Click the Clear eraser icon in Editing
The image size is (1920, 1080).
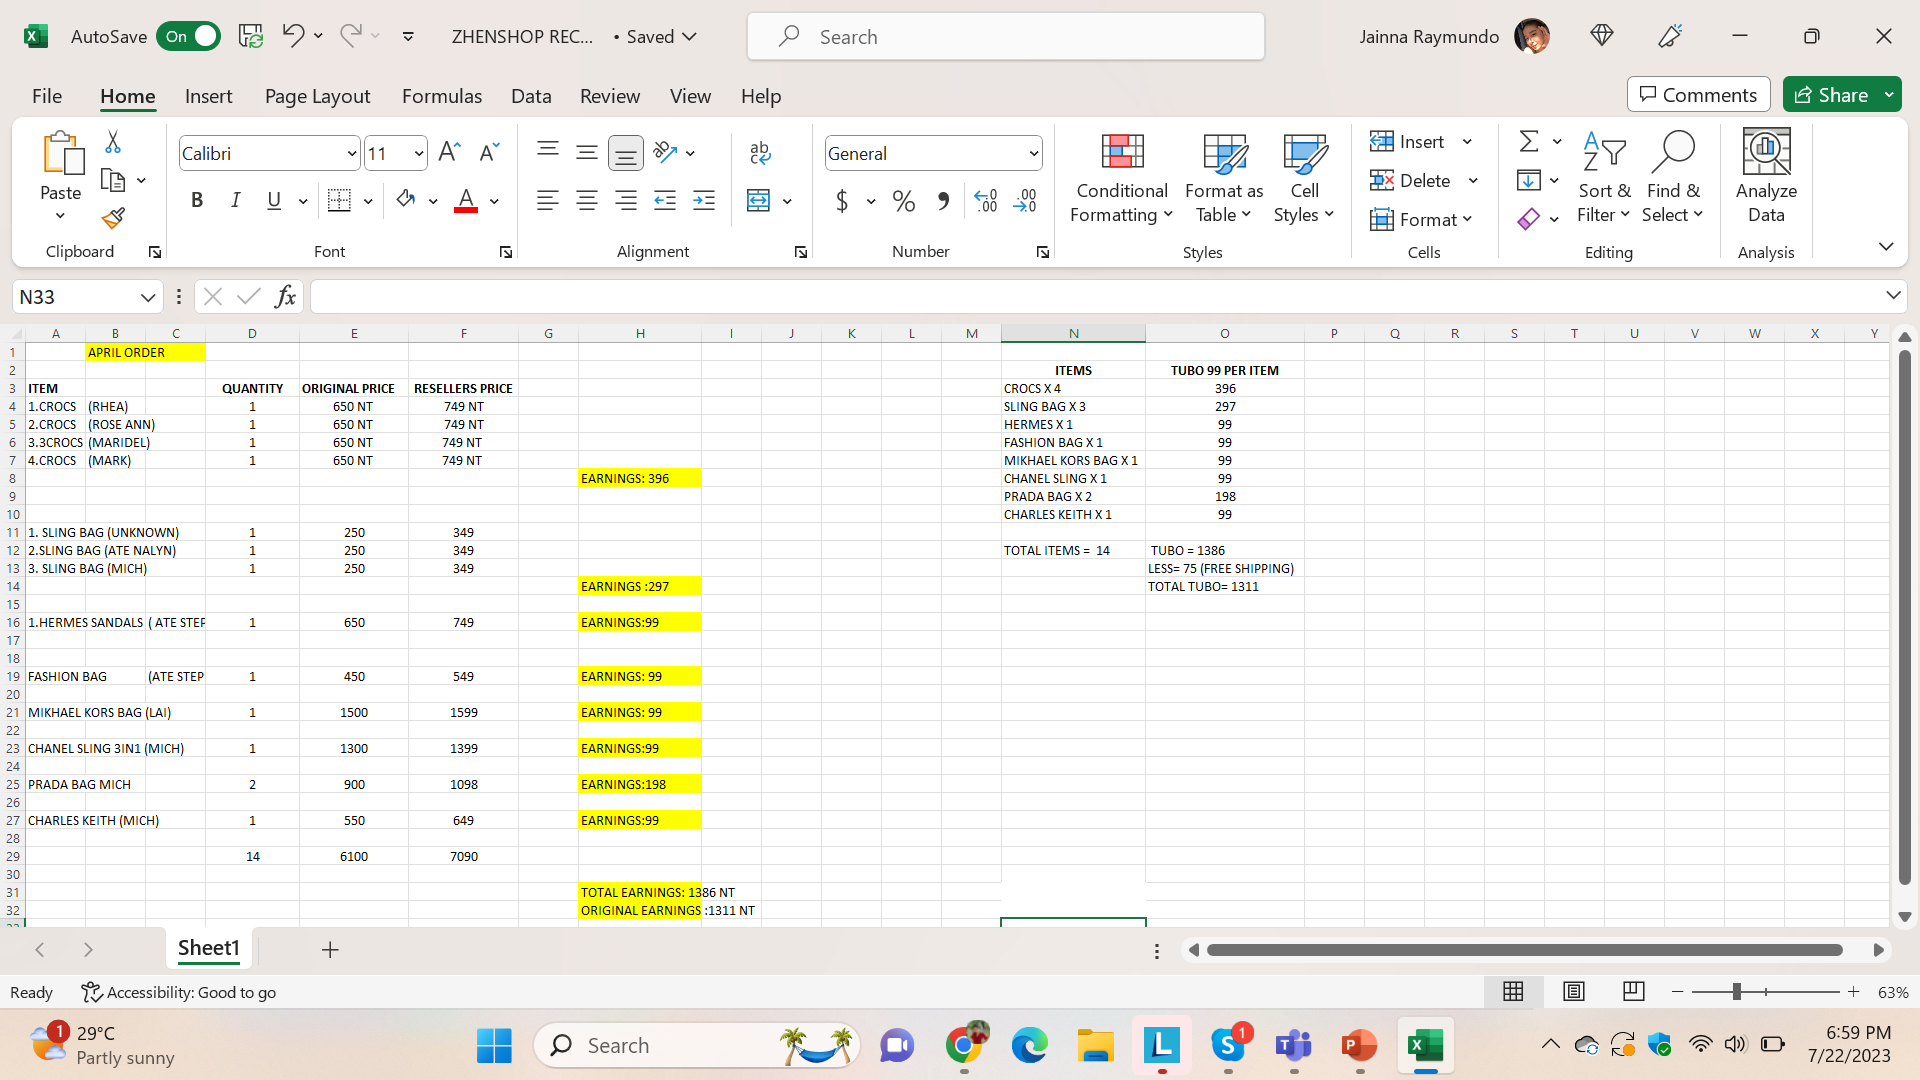point(1529,218)
